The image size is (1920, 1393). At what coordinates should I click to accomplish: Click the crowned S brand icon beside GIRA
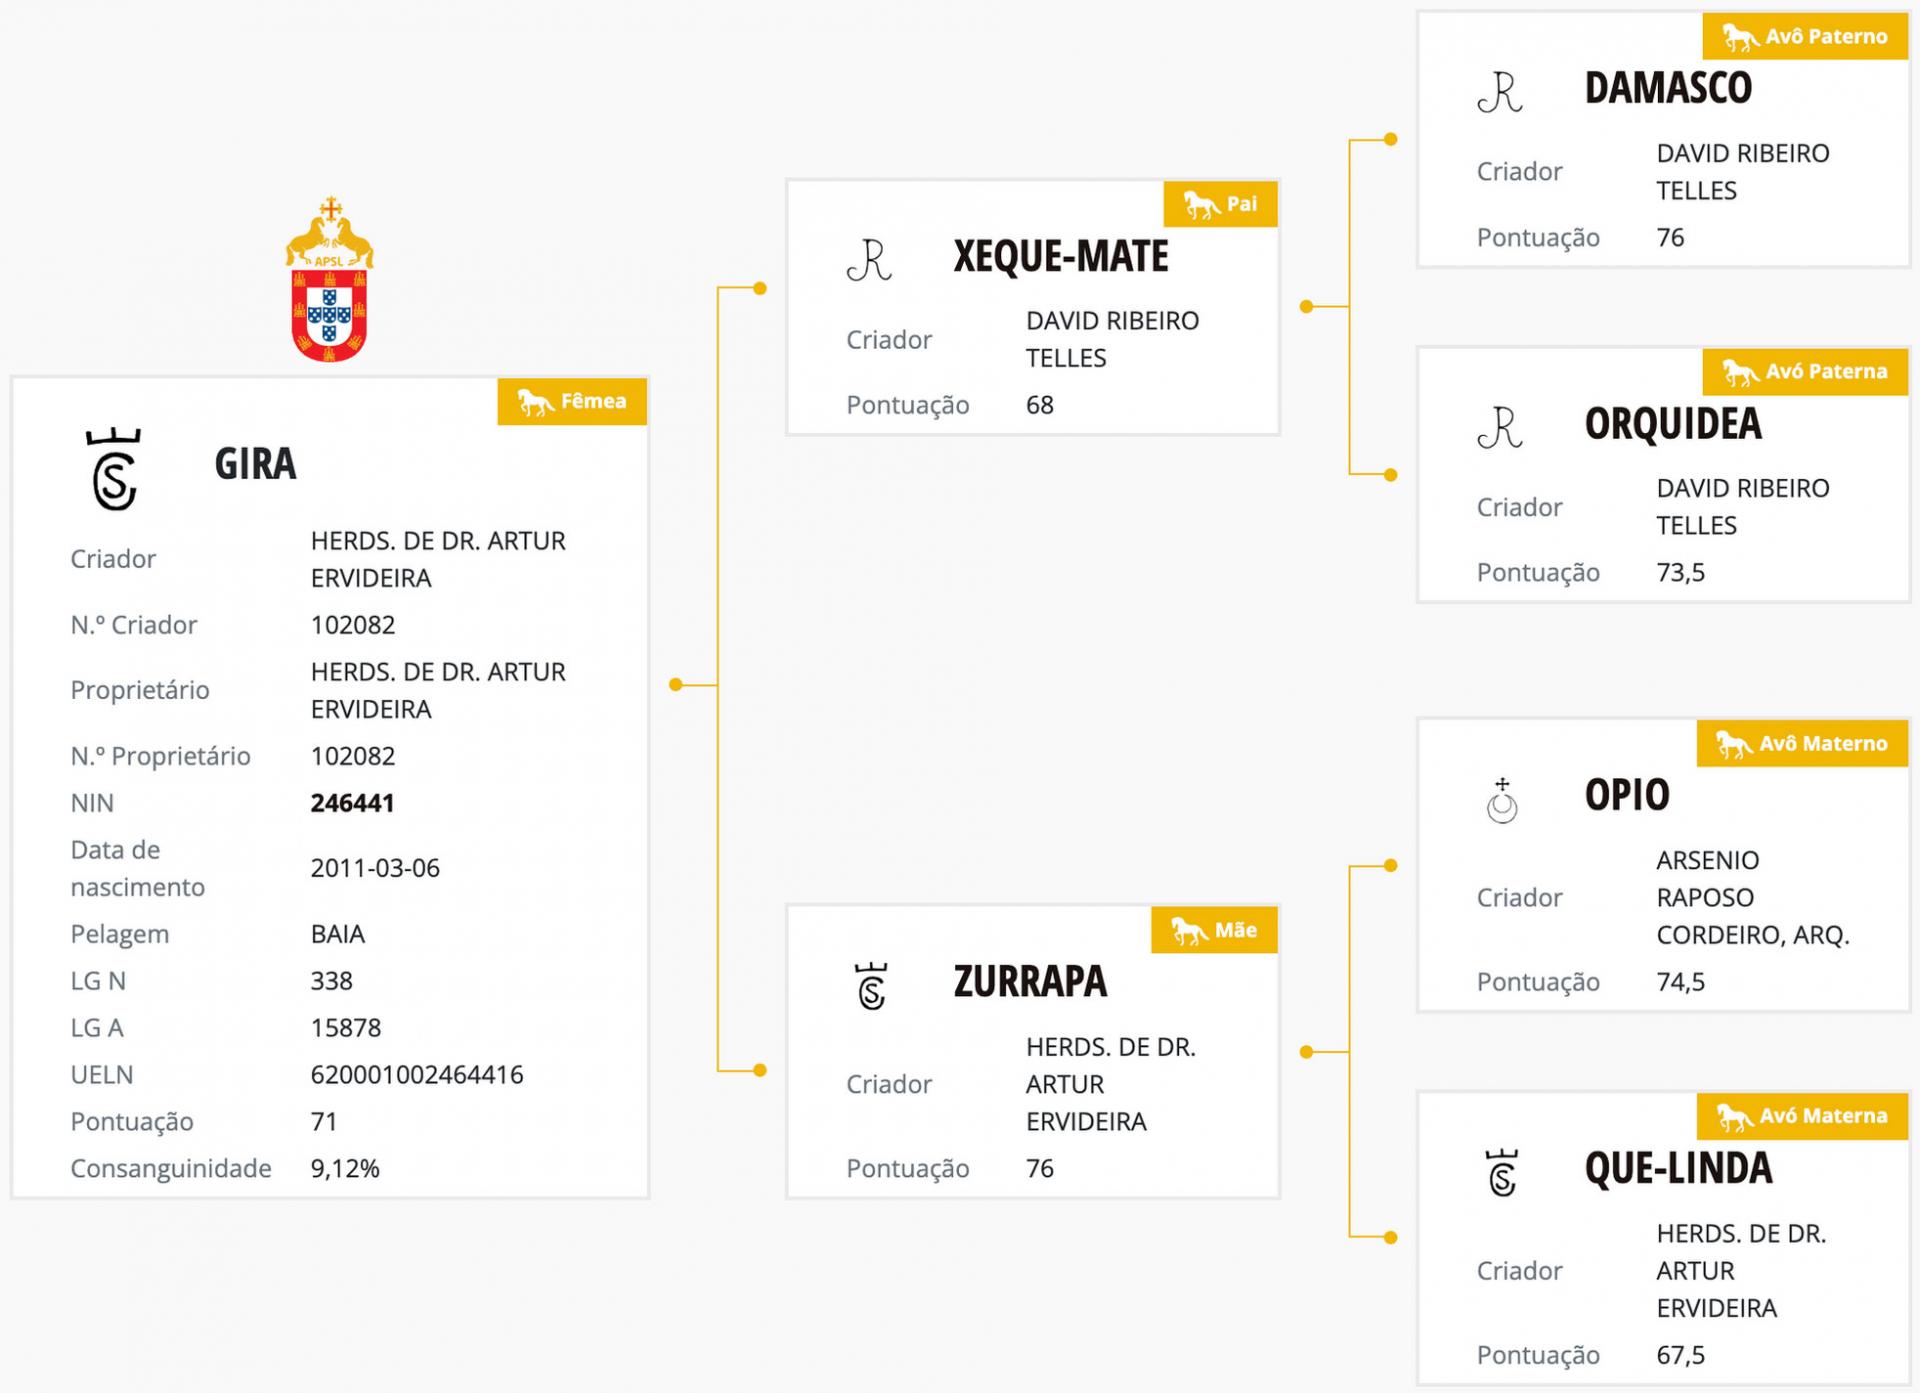[114, 469]
